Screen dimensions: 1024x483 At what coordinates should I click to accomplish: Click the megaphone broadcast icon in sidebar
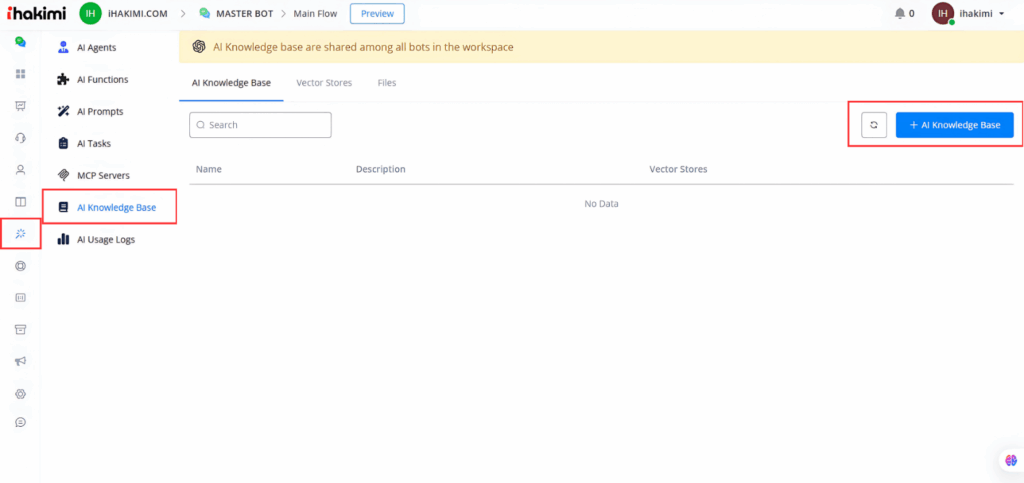pos(20,362)
